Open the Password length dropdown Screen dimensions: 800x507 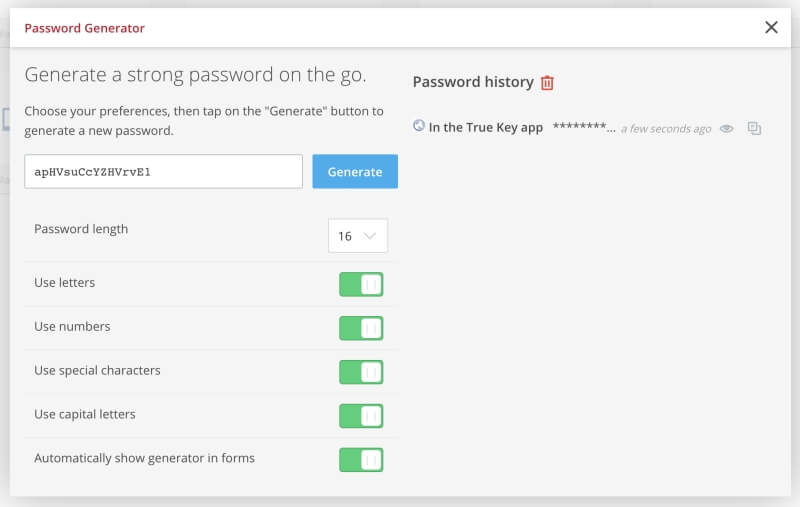[x=358, y=236]
